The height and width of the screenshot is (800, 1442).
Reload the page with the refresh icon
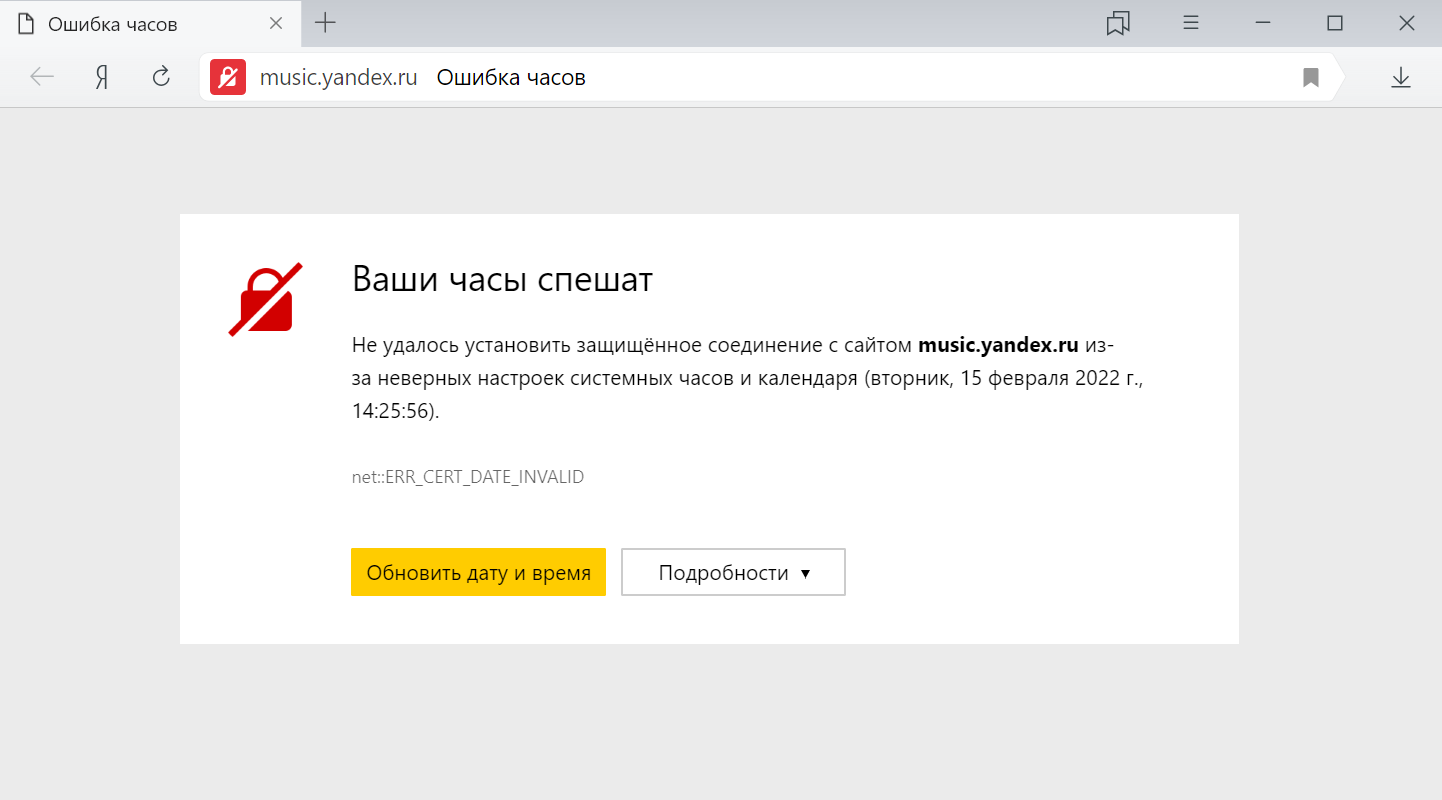point(161,77)
